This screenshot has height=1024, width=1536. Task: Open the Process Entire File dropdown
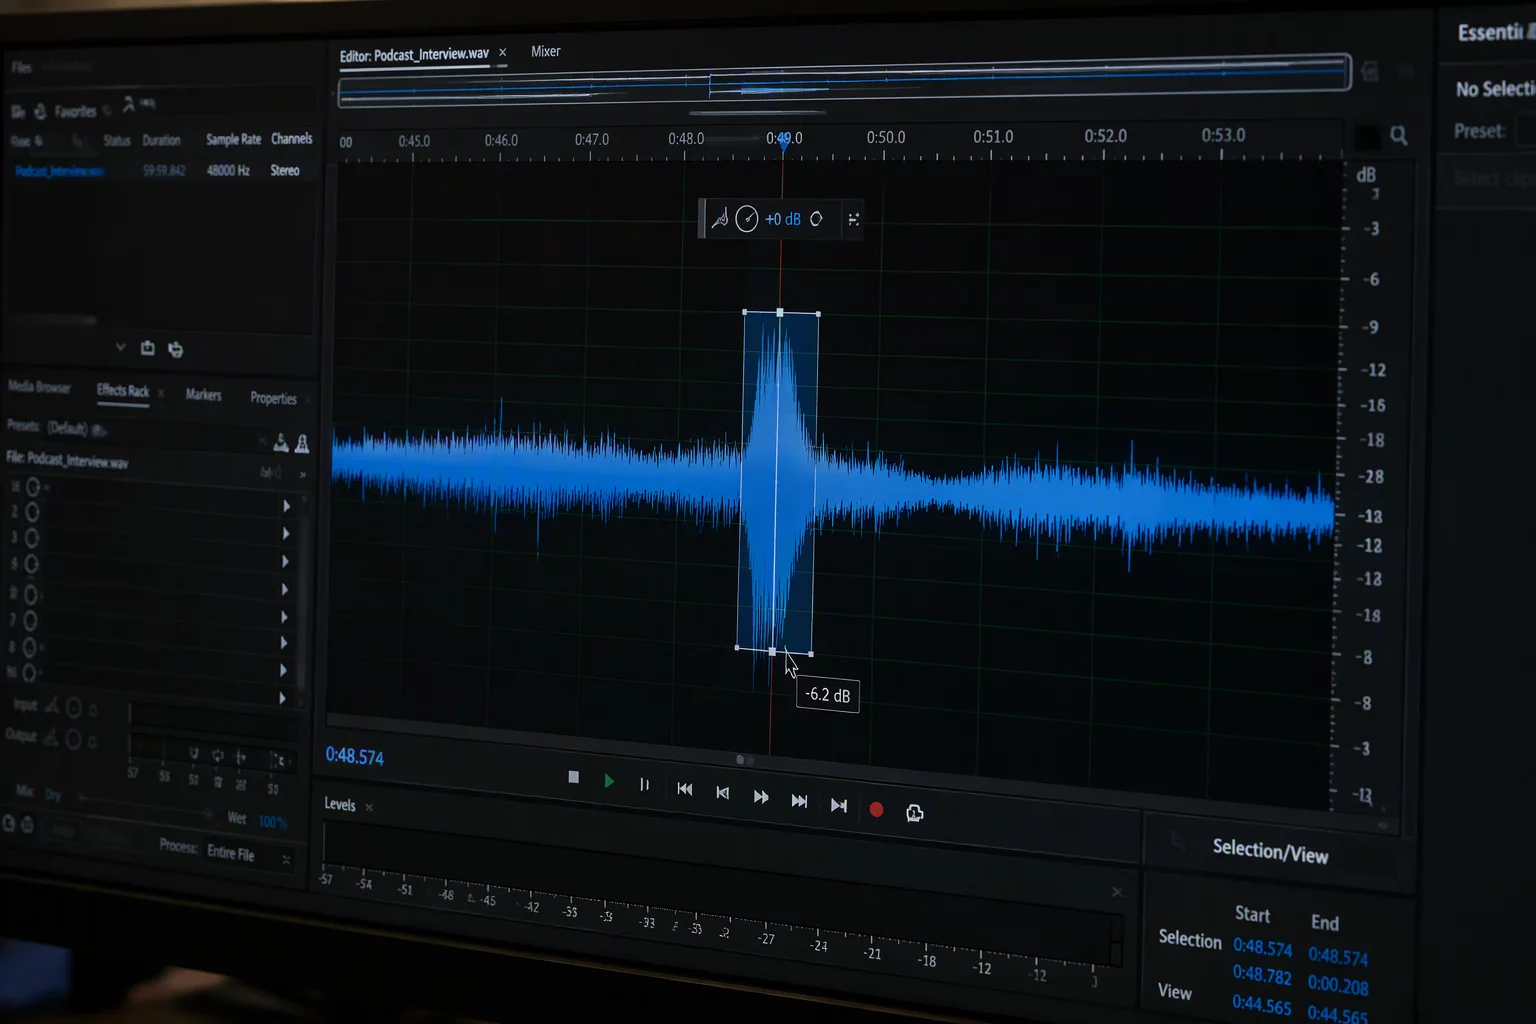click(x=249, y=854)
